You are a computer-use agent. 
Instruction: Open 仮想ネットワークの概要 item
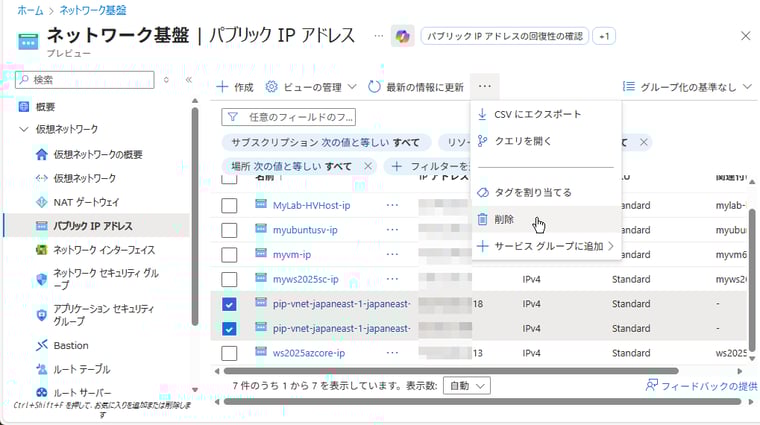click(x=97, y=155)
